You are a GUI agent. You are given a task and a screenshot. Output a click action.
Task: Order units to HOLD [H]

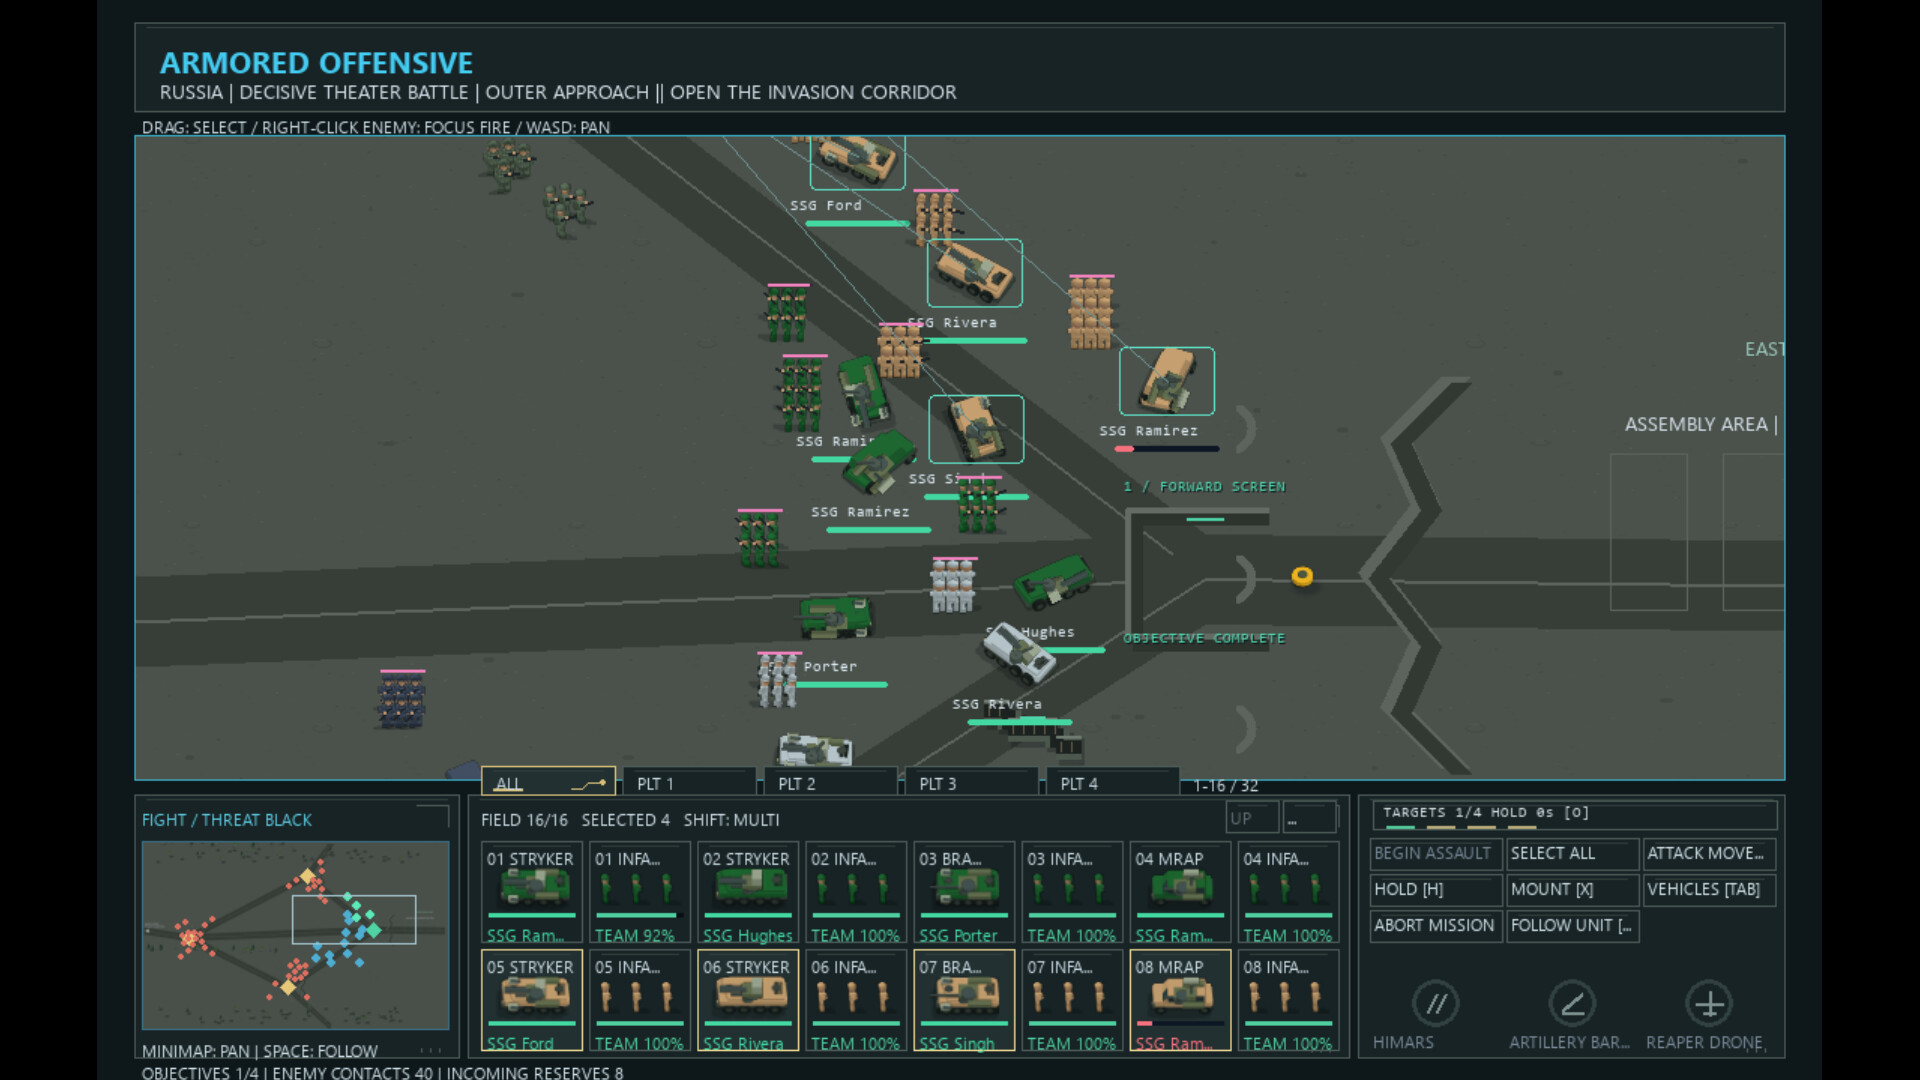(1436, 890)
